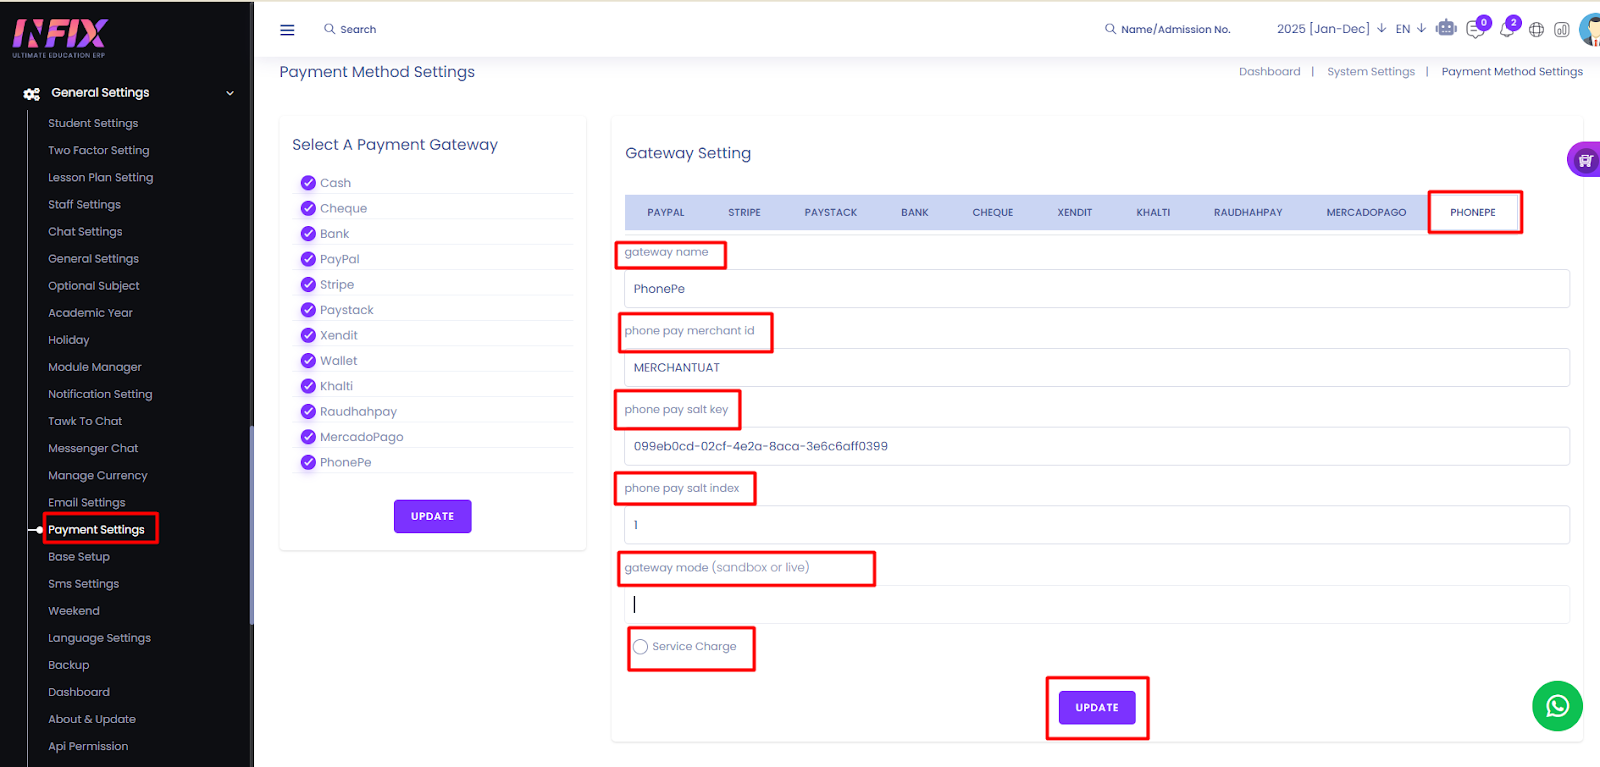Screen dimensions: 1600x767
Task: Open Language Settings in sidebar
Action: coord(99,637)
